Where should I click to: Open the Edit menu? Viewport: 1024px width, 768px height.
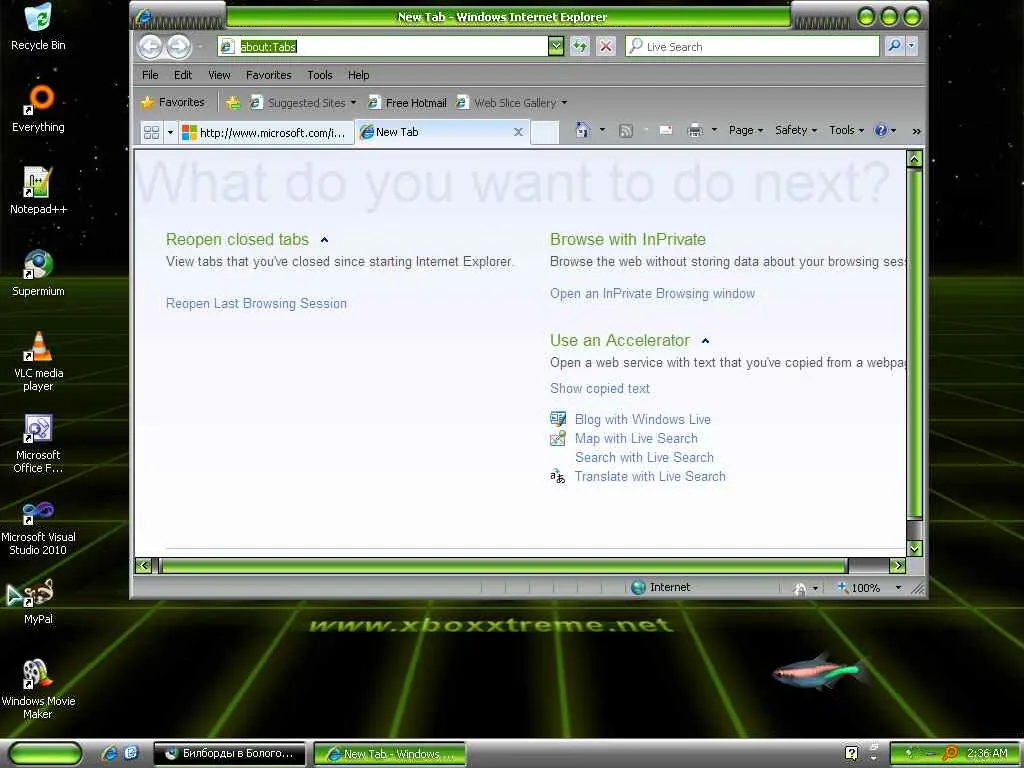coord(183,75)
